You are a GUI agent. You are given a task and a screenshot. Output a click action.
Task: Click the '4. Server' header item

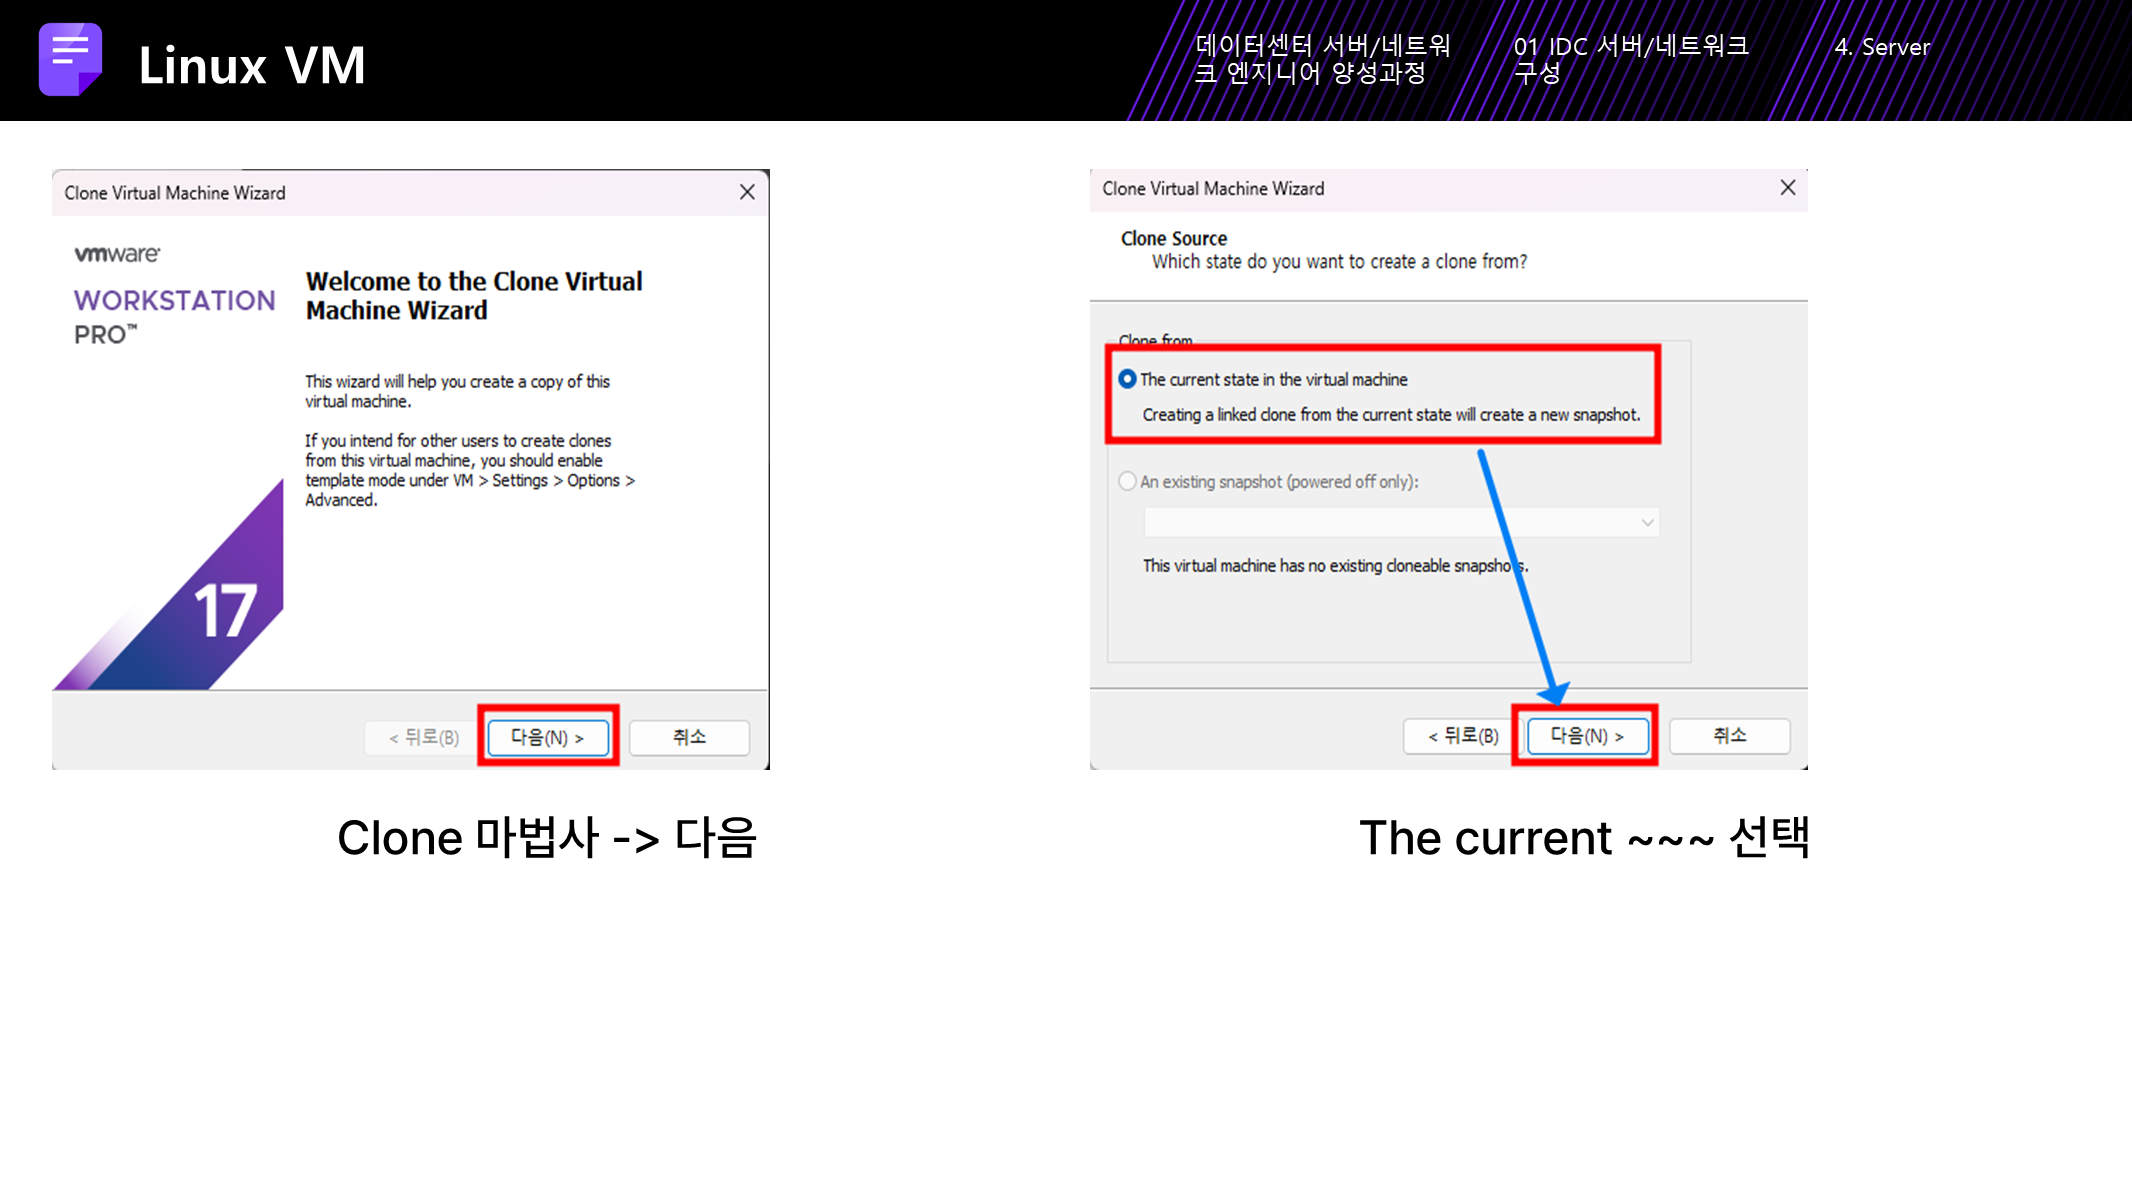(x=1882, y=47)
